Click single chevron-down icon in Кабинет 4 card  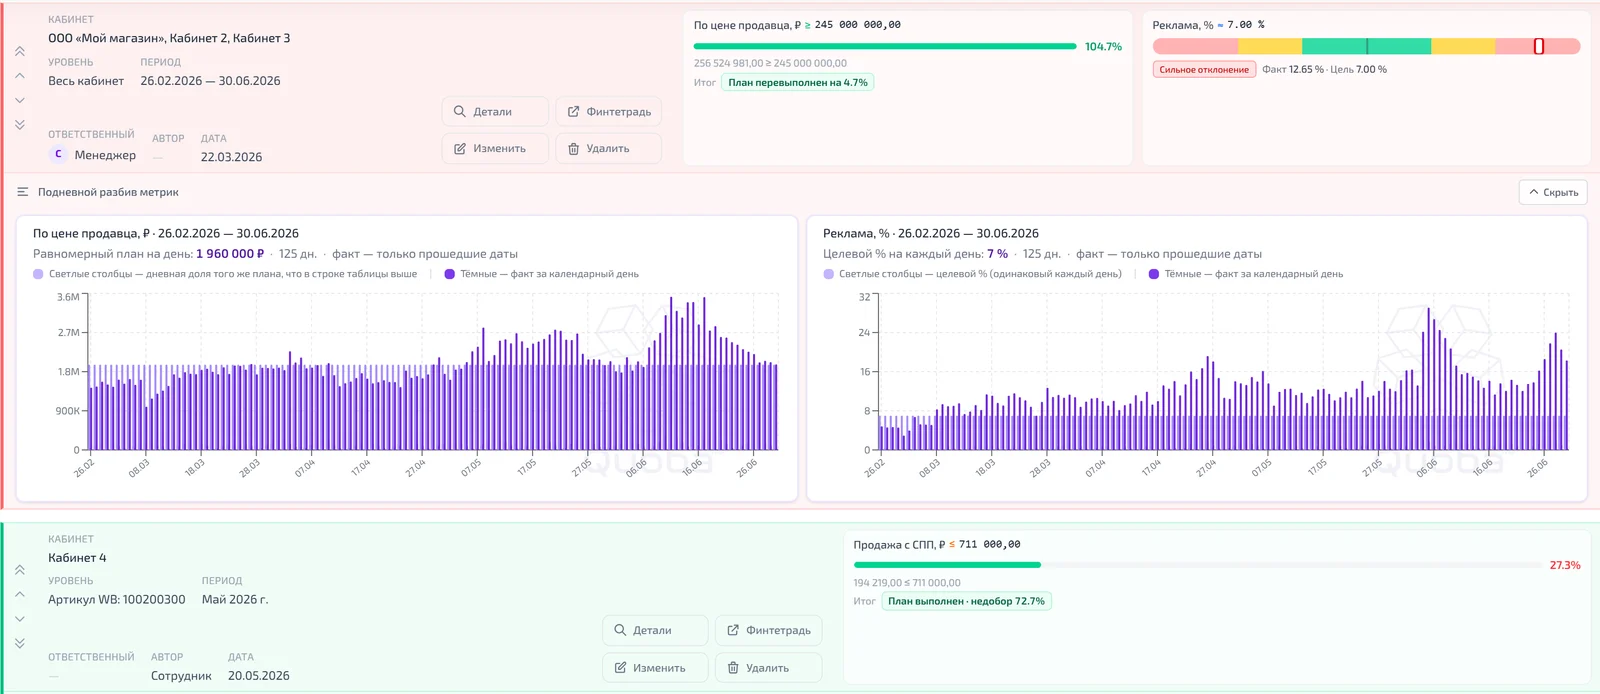tap(20, 619)
